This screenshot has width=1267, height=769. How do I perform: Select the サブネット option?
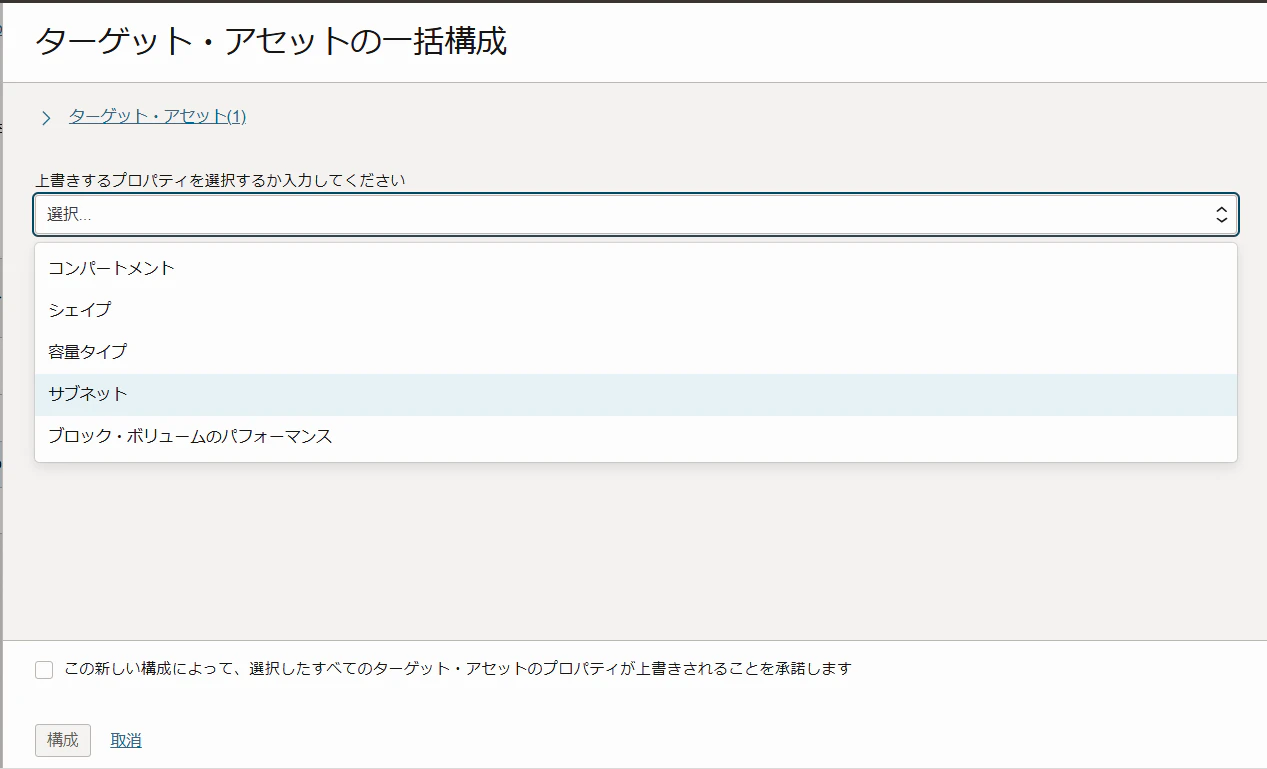tap(636, 394)
